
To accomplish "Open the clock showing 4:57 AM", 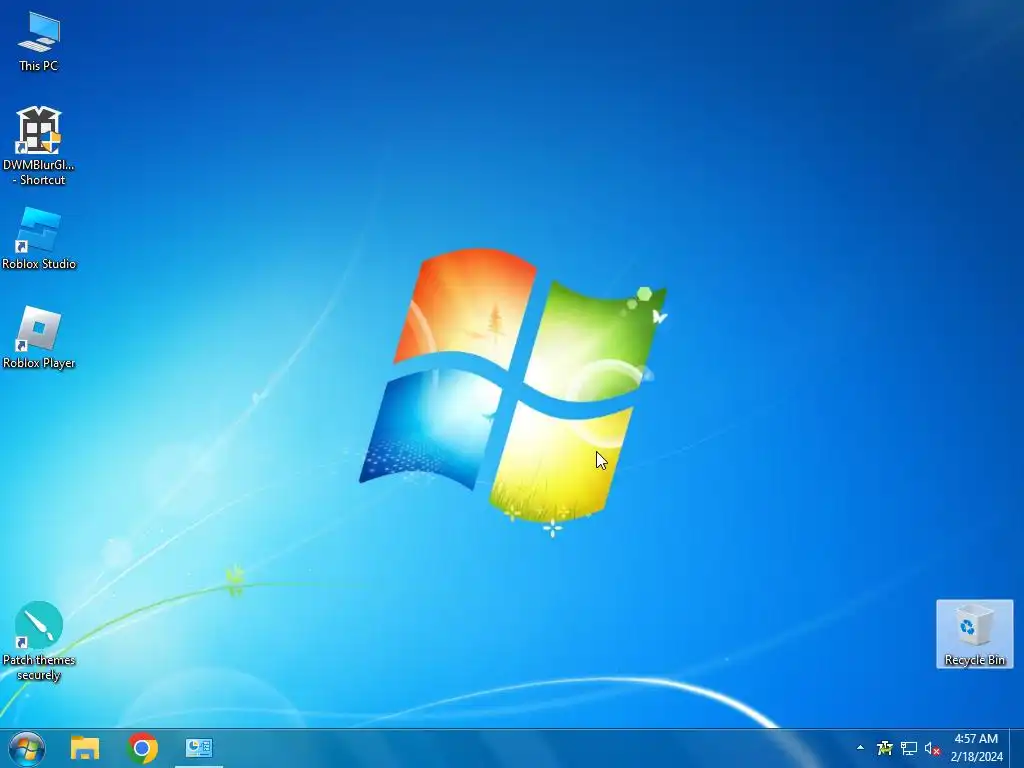I will pyautogui.click(x=976, y=739).
